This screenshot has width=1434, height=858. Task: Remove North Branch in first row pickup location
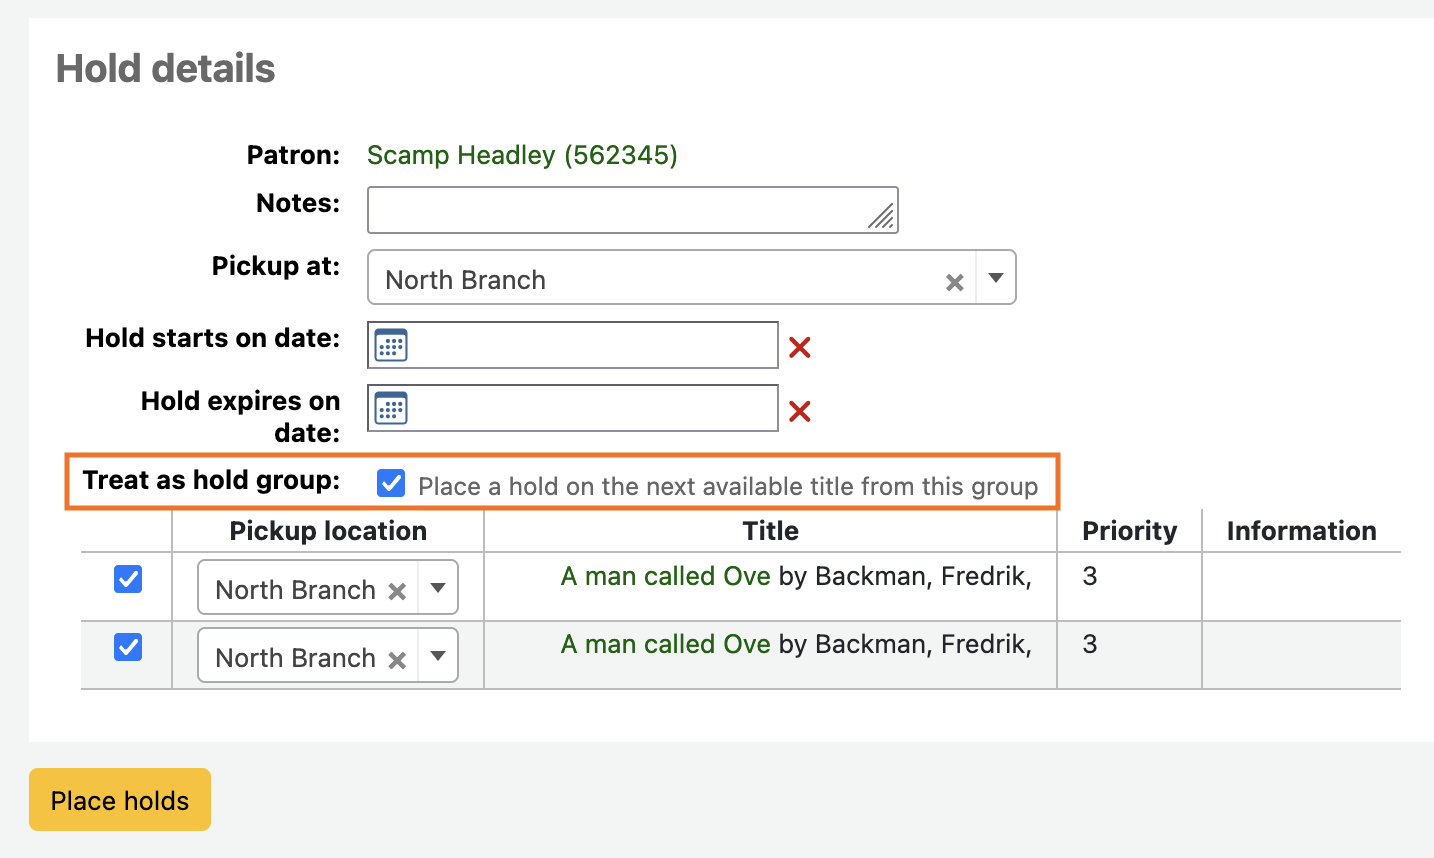(x=397, y=591)
